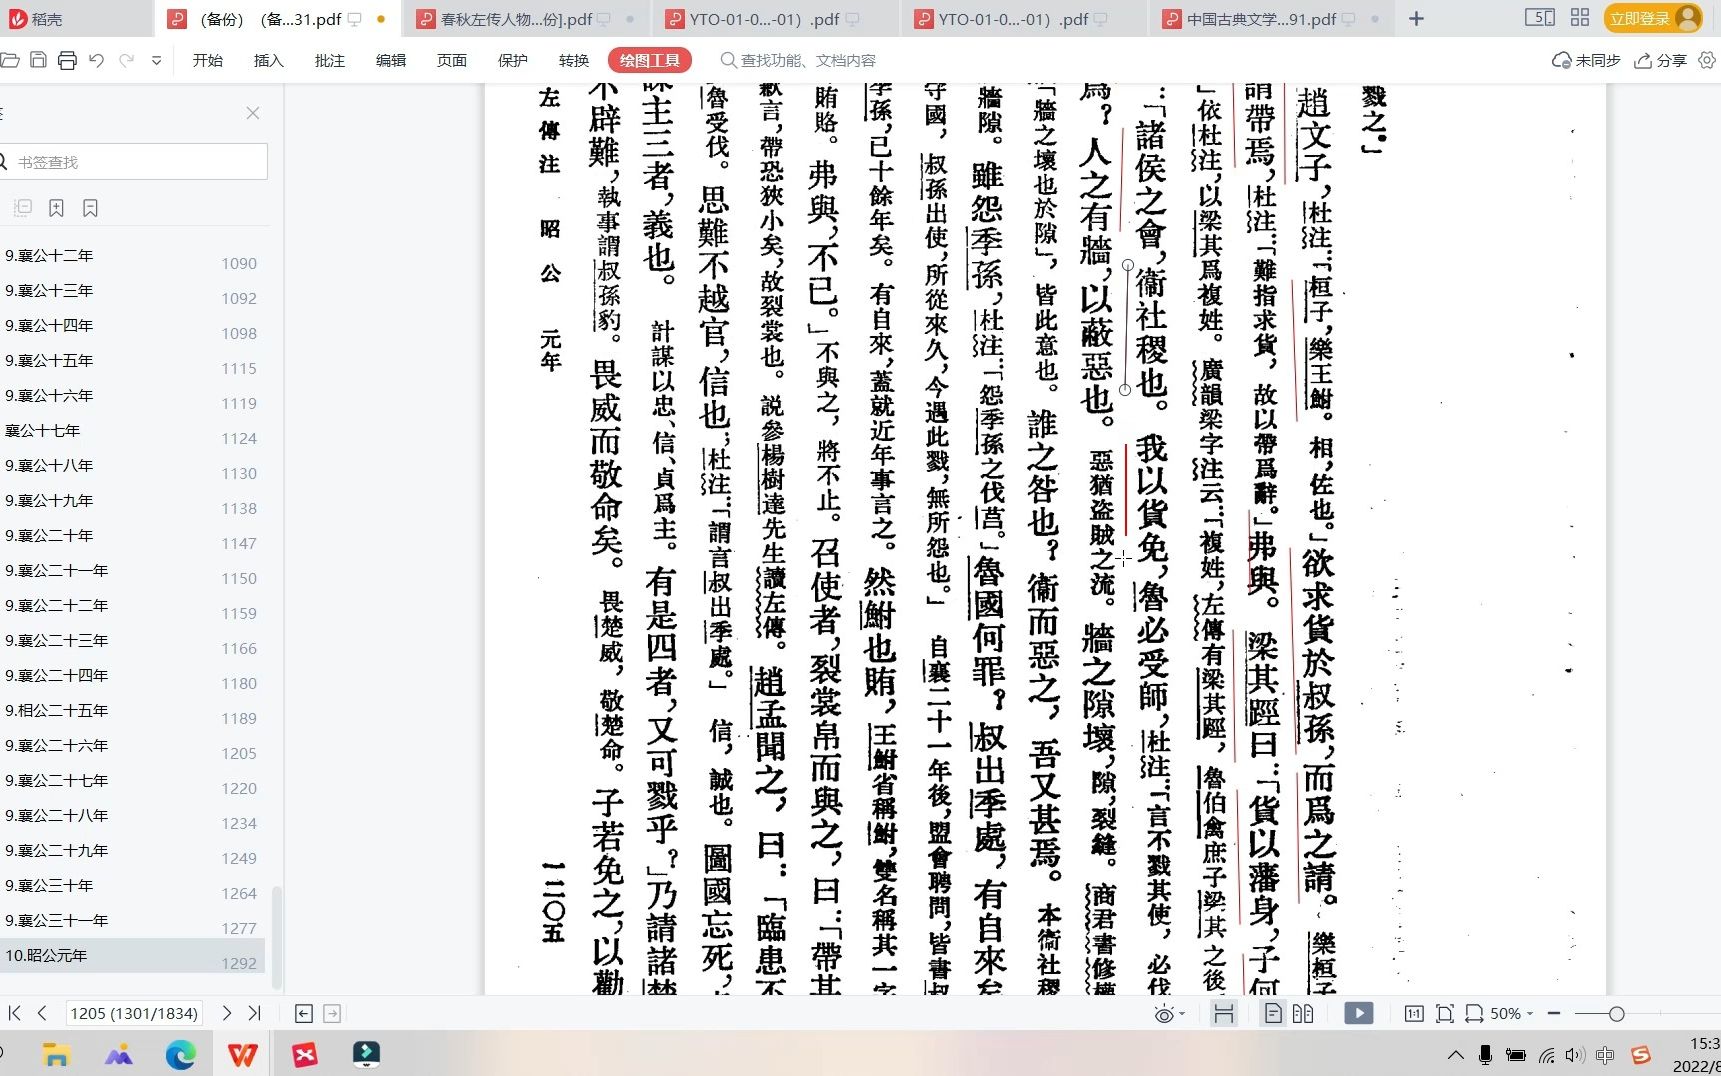Click the 立即登录 login button
Screen dimensions: 1721x1076
1653,19
